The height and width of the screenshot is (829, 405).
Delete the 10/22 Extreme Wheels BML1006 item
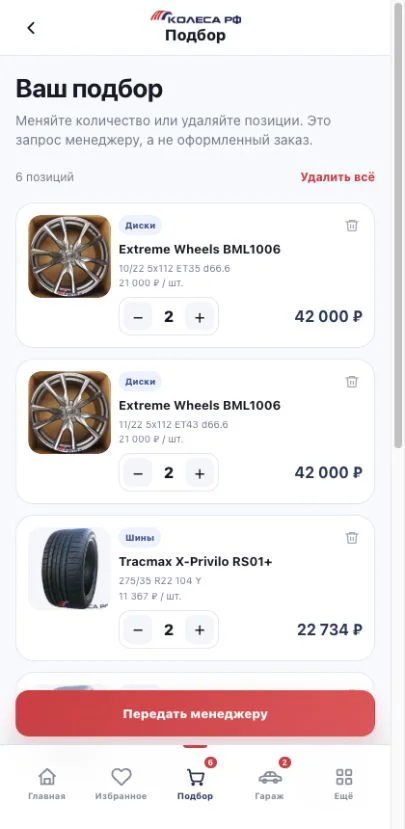(x=352, y=226)
